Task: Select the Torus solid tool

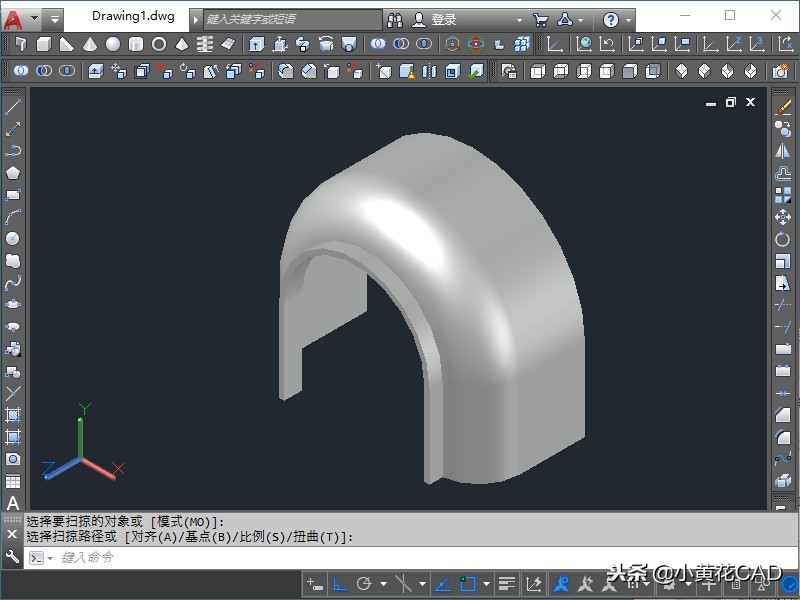Action: pos(159,44)
